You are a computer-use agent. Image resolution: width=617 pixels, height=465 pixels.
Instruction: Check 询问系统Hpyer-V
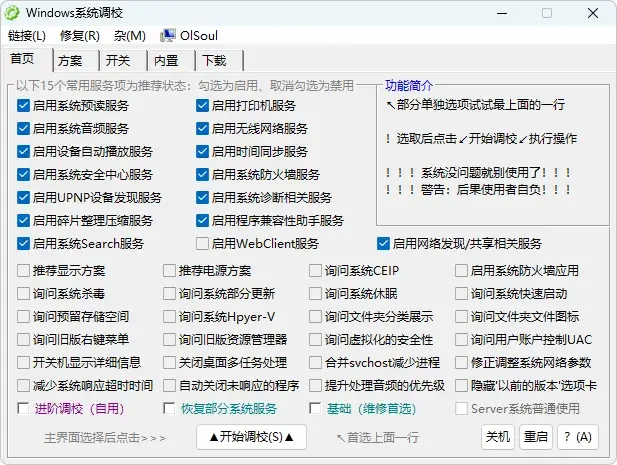click(x=169, y=317)
